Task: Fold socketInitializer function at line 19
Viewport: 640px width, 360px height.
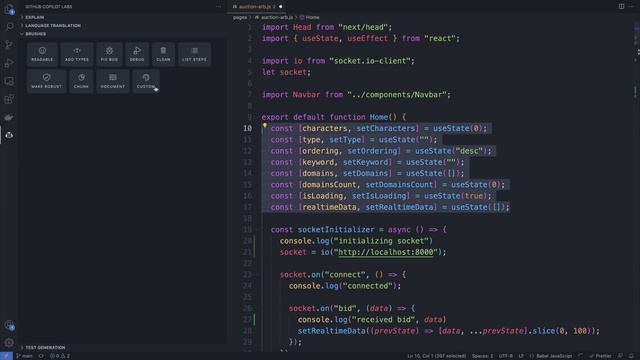Action: click(258, 230)
